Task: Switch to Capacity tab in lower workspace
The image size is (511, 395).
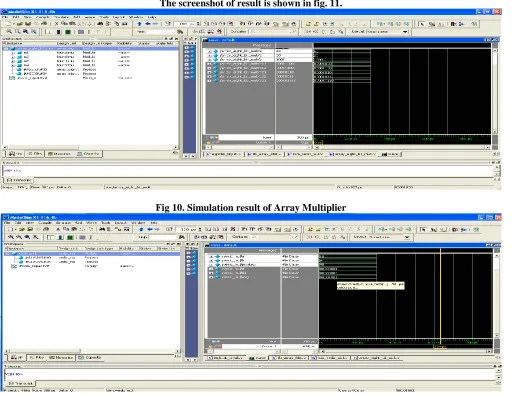Action: click(x=90, y=358)
